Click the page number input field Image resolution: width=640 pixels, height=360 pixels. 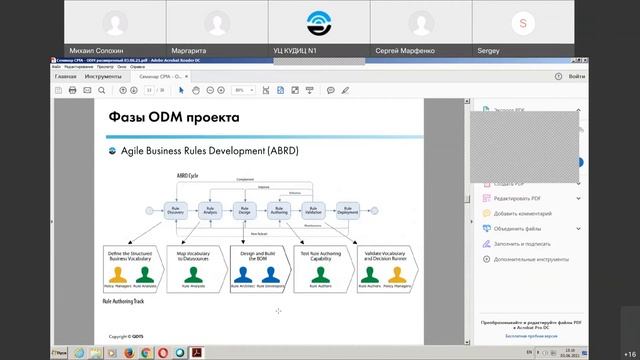(149, 90)
